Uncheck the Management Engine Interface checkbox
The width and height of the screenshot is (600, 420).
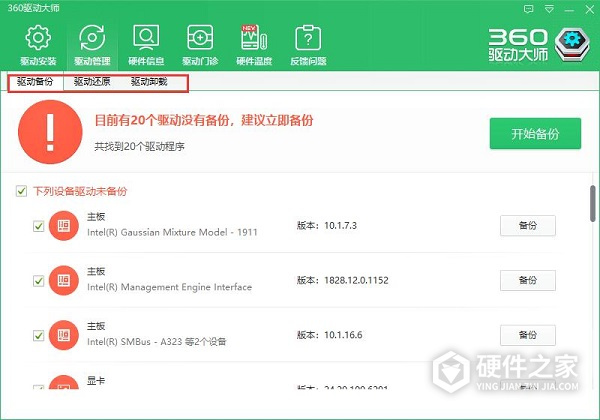tap(39, 281)
